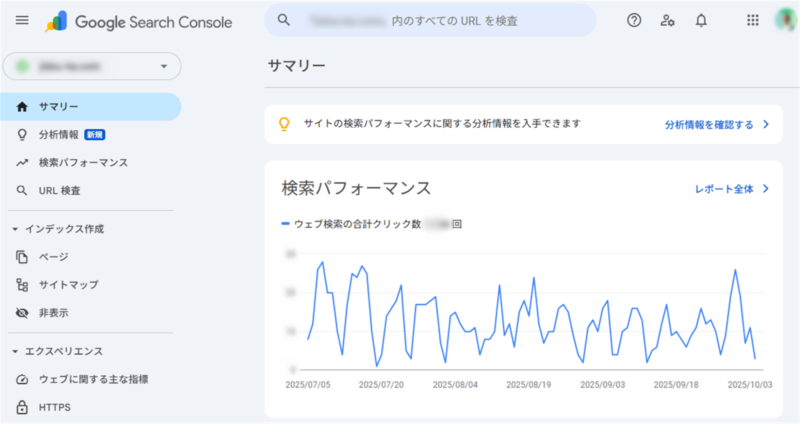This screenshot has width=800, height=424.
Task: Go to 検索パフォーマンス in sidebar
Action: [x=82, y=162]
